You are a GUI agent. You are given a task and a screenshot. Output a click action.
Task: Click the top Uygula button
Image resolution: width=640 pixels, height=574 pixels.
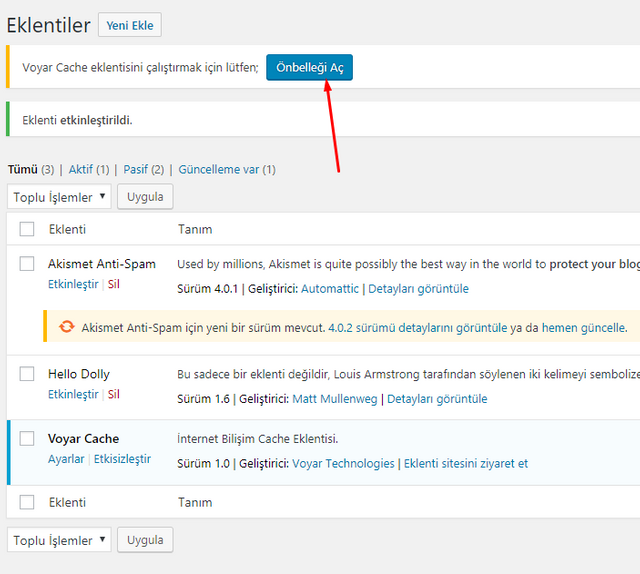coord(145,197)
